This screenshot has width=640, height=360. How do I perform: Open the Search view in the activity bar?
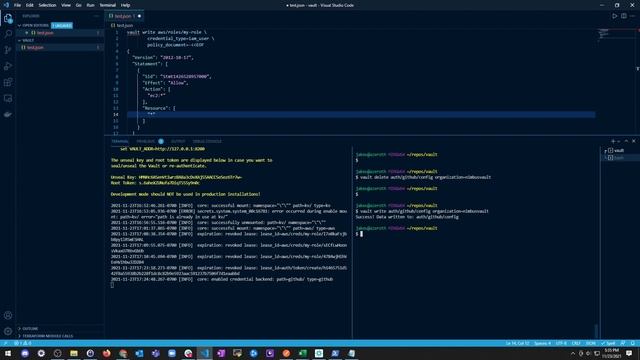pos(8,34)
